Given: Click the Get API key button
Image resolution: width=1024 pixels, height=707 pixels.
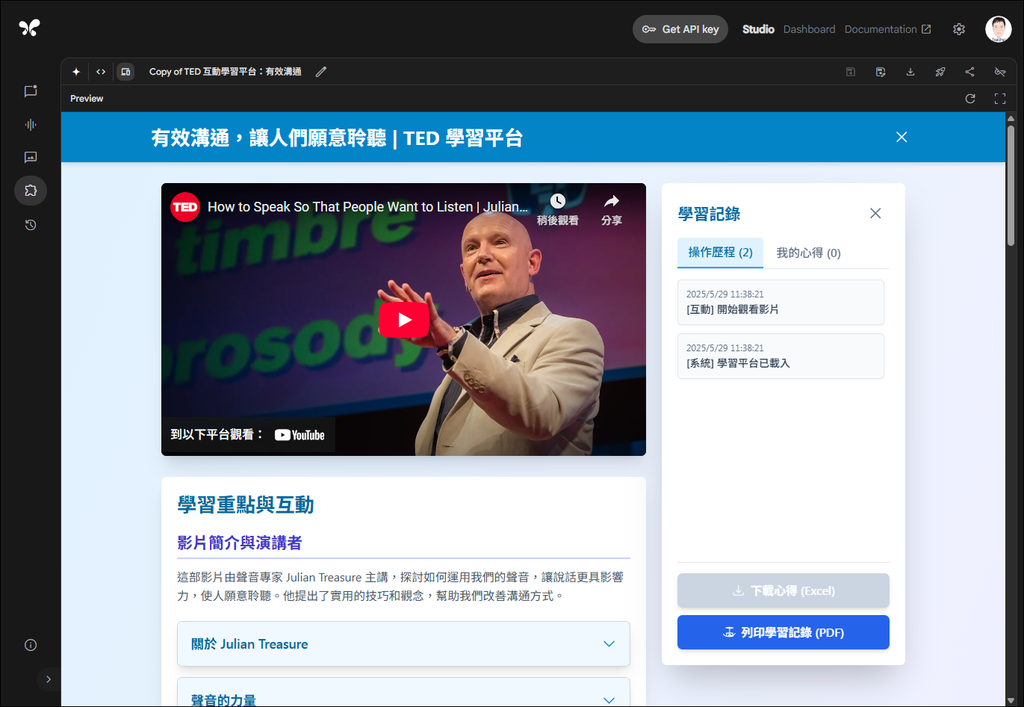Looking at the screenshot, I should (680, 29).
